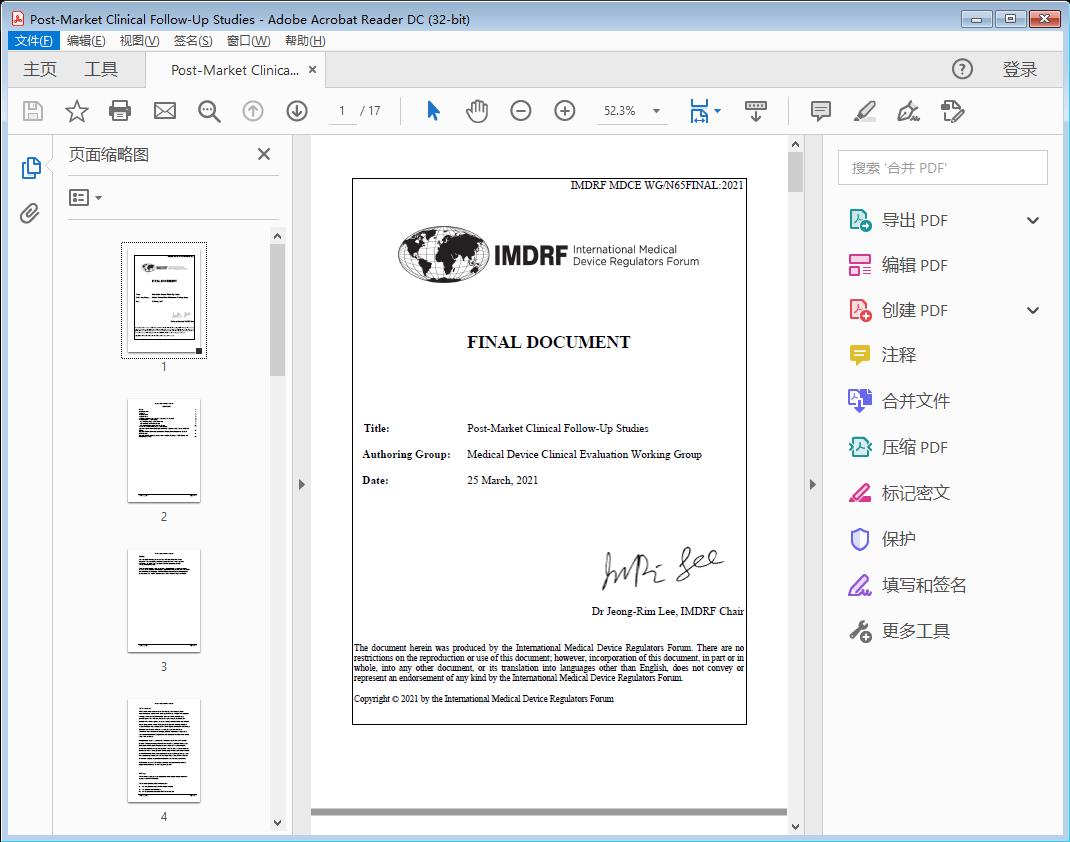Collapse the right tools pane arrow

(x=813, y=485)
